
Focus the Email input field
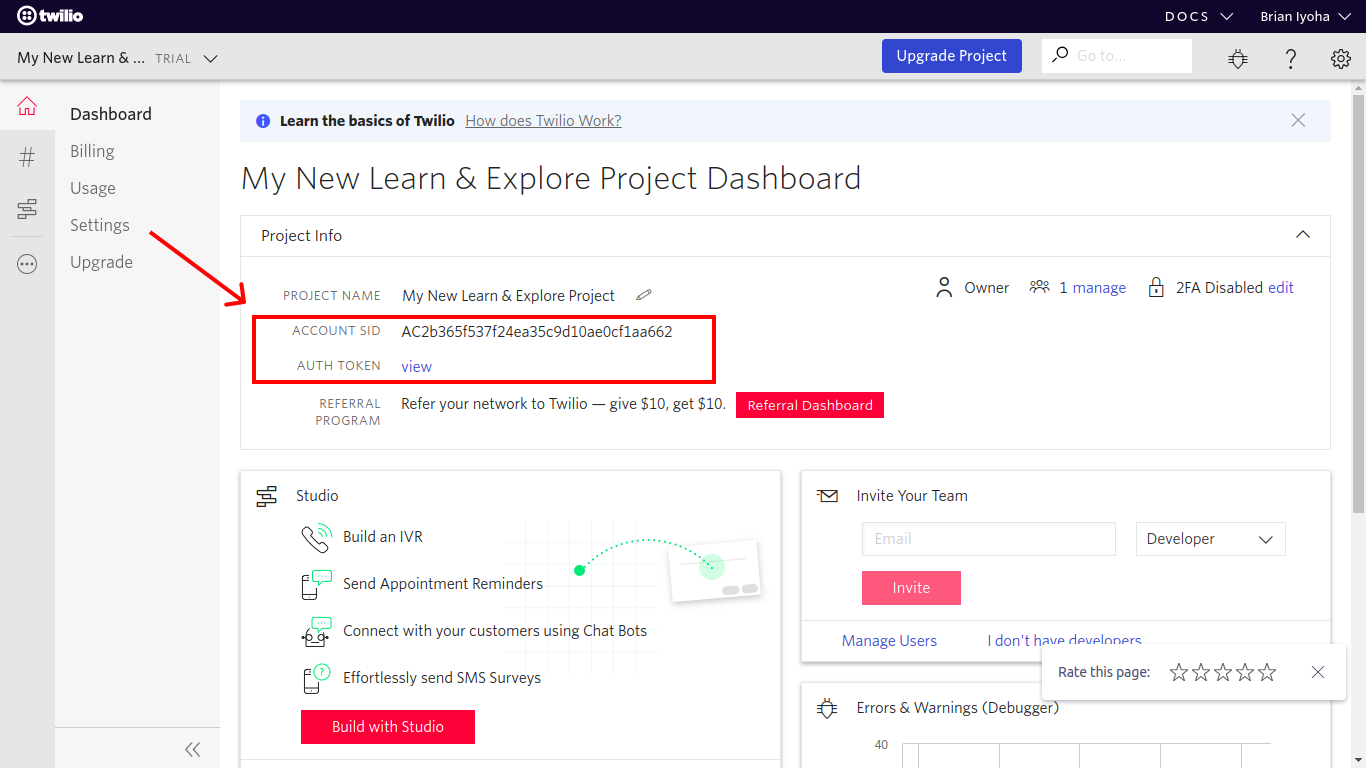tap(989, 539)
